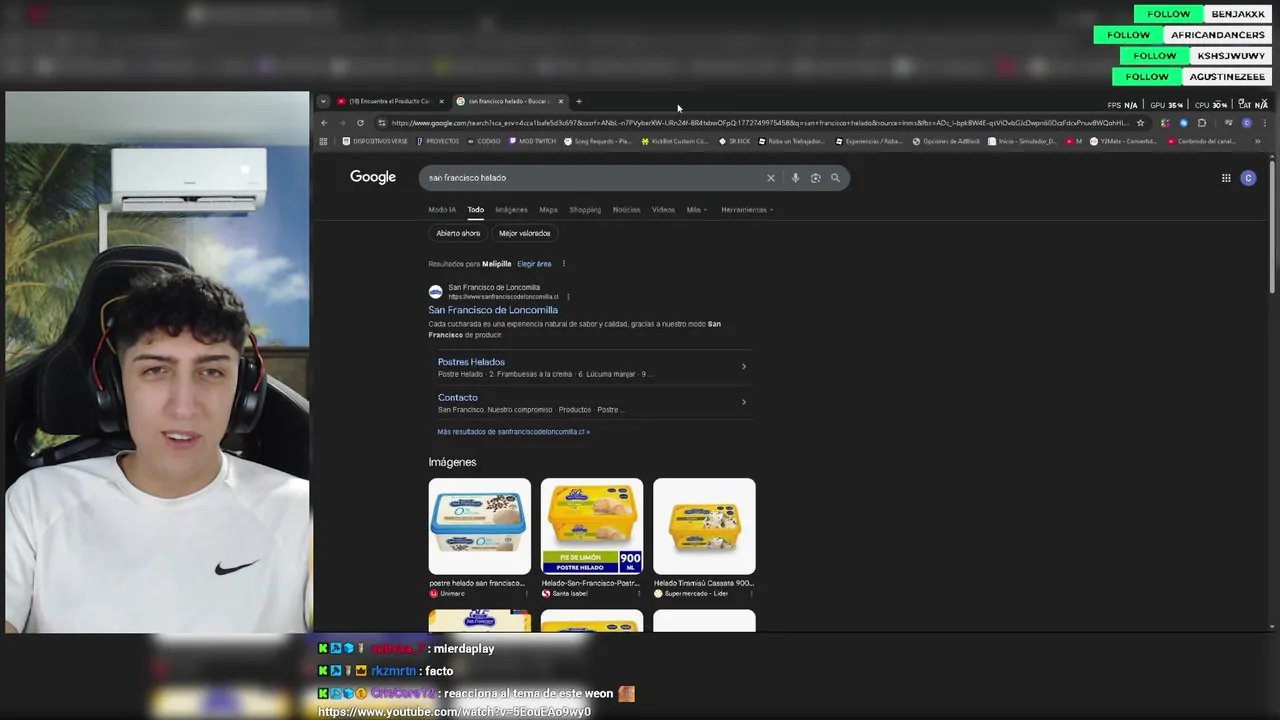The image size is (1280, 720).
Task: Clear the search box text
Action: click(770, 178)
